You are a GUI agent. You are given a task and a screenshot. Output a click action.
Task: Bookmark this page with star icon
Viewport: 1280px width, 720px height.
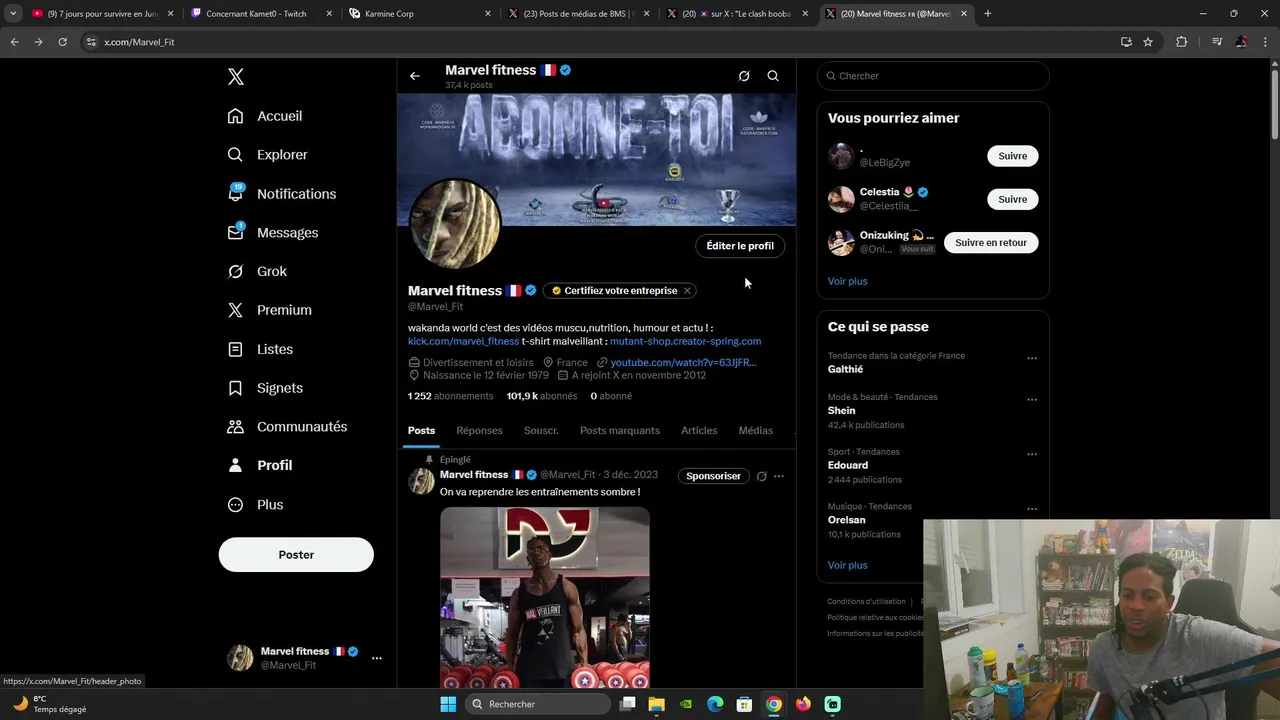(1148, 42)
